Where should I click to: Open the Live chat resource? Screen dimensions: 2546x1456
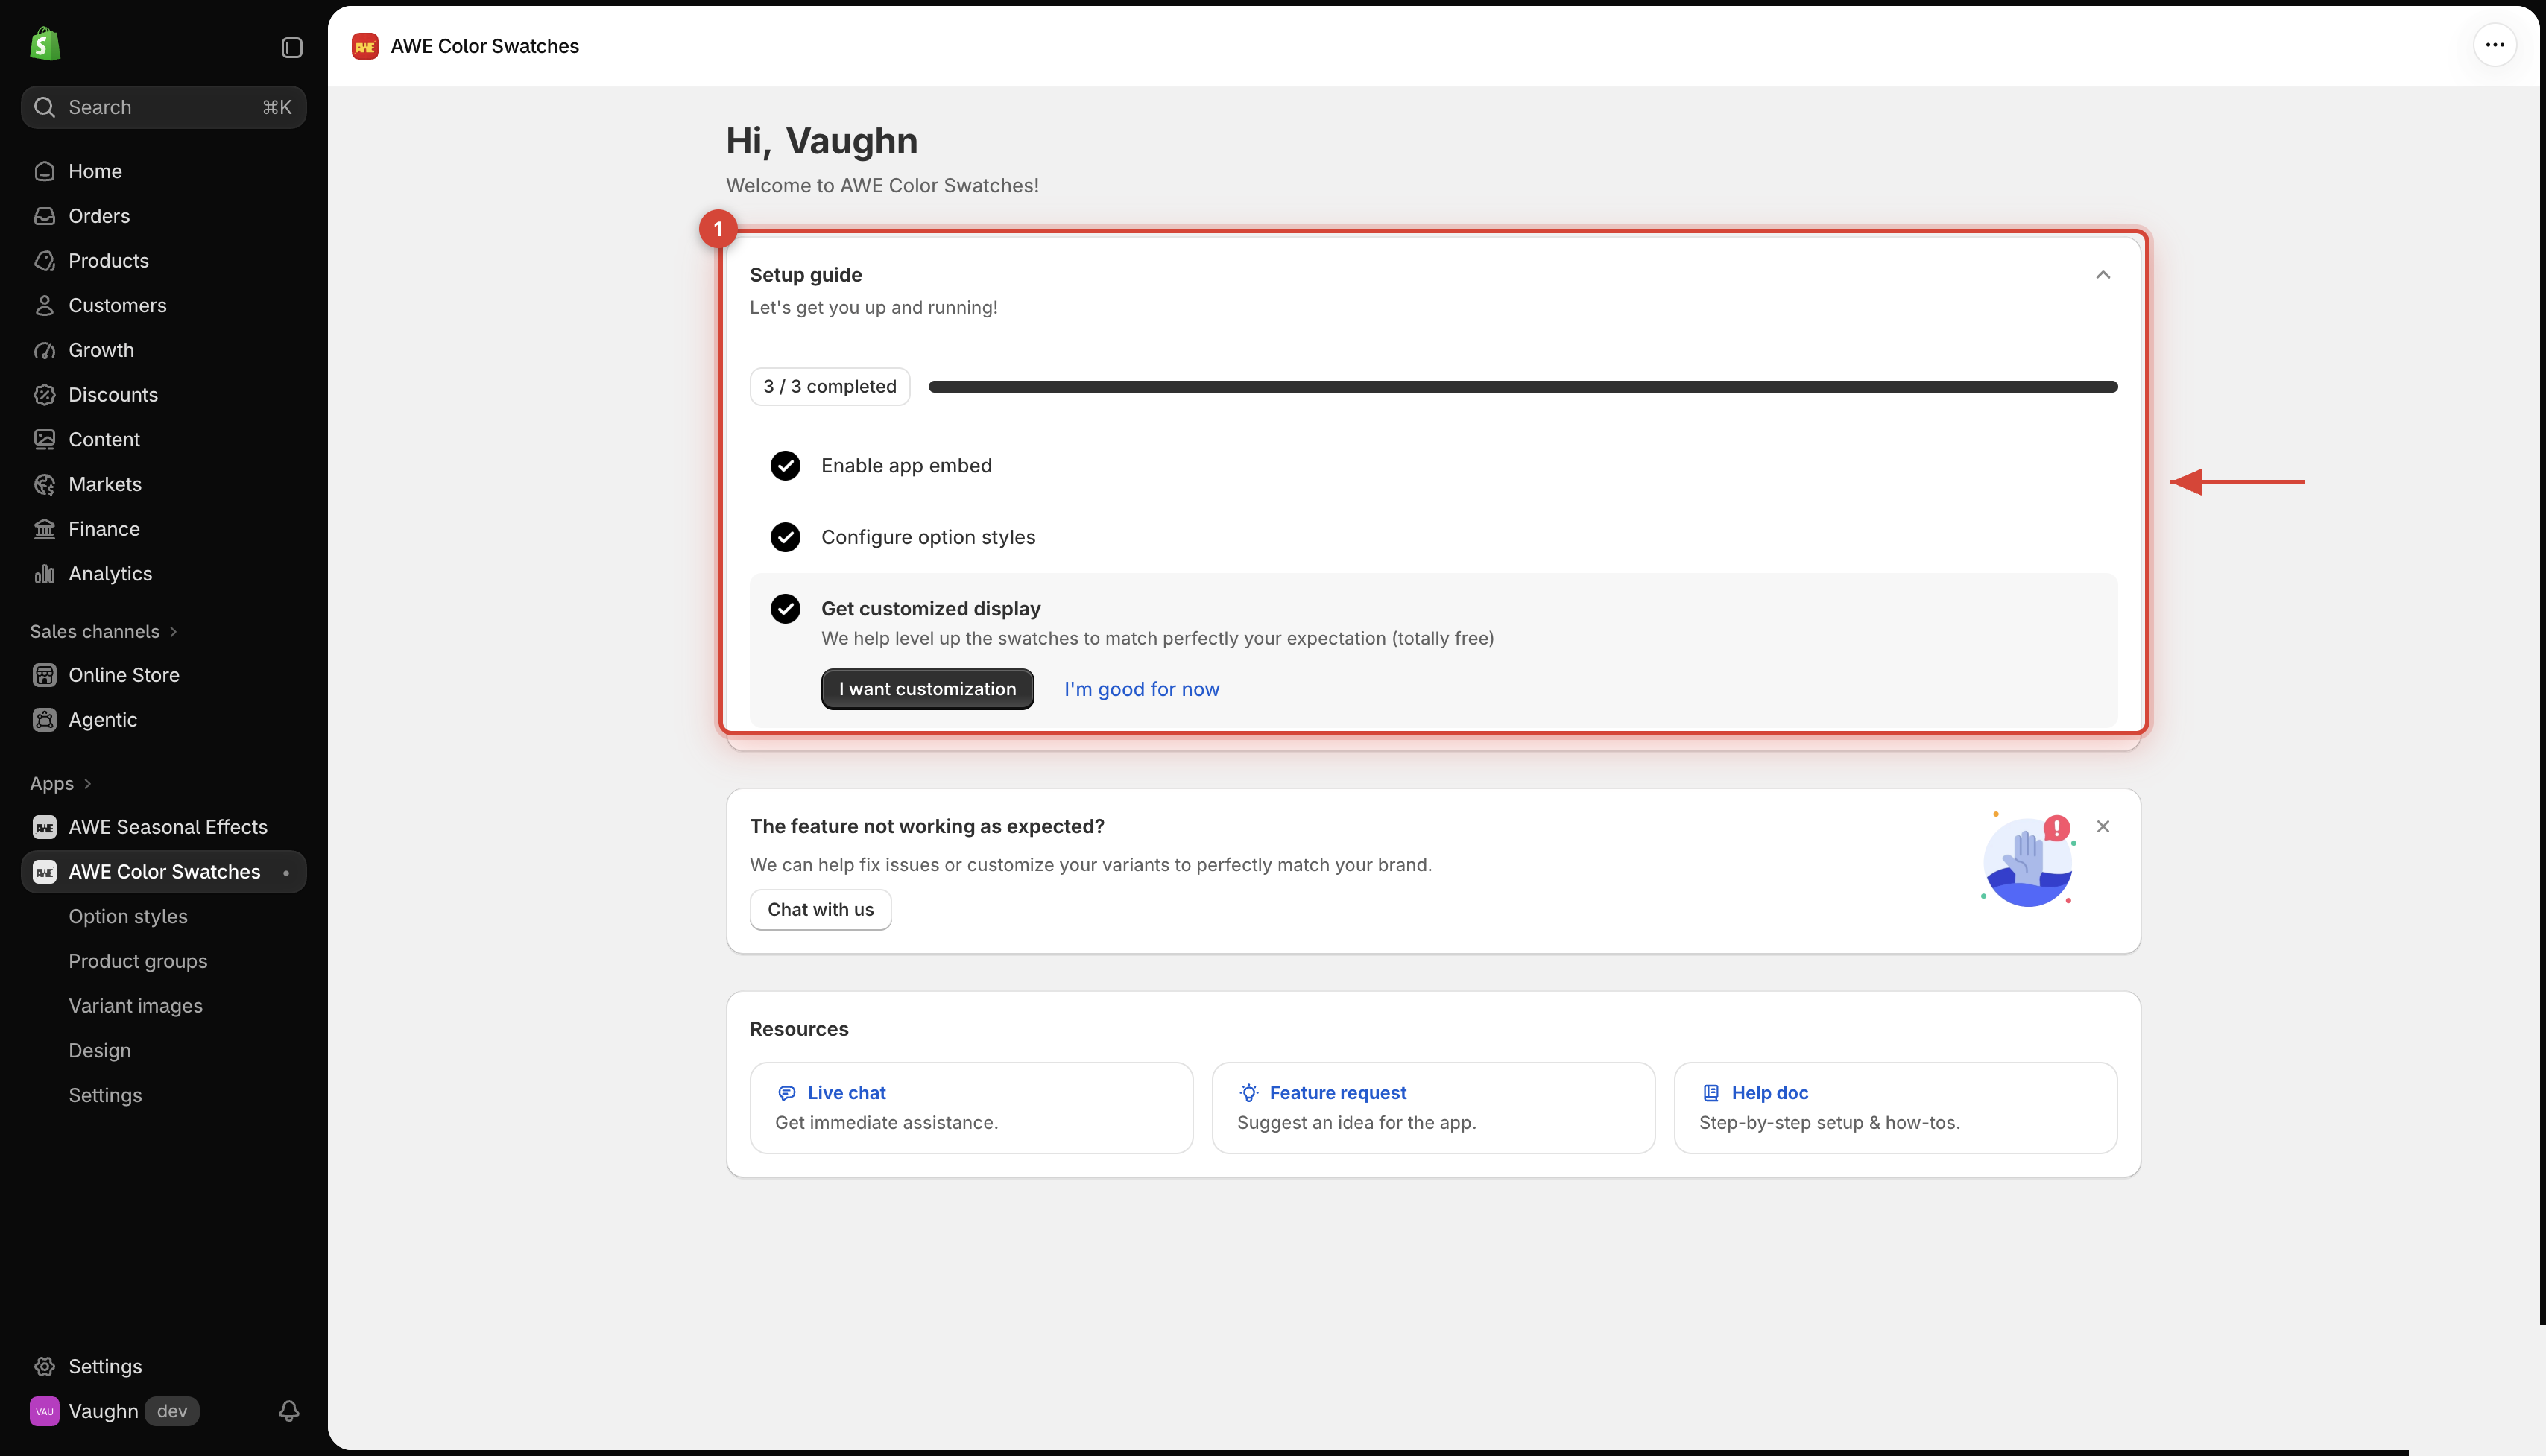(971, 1108)
